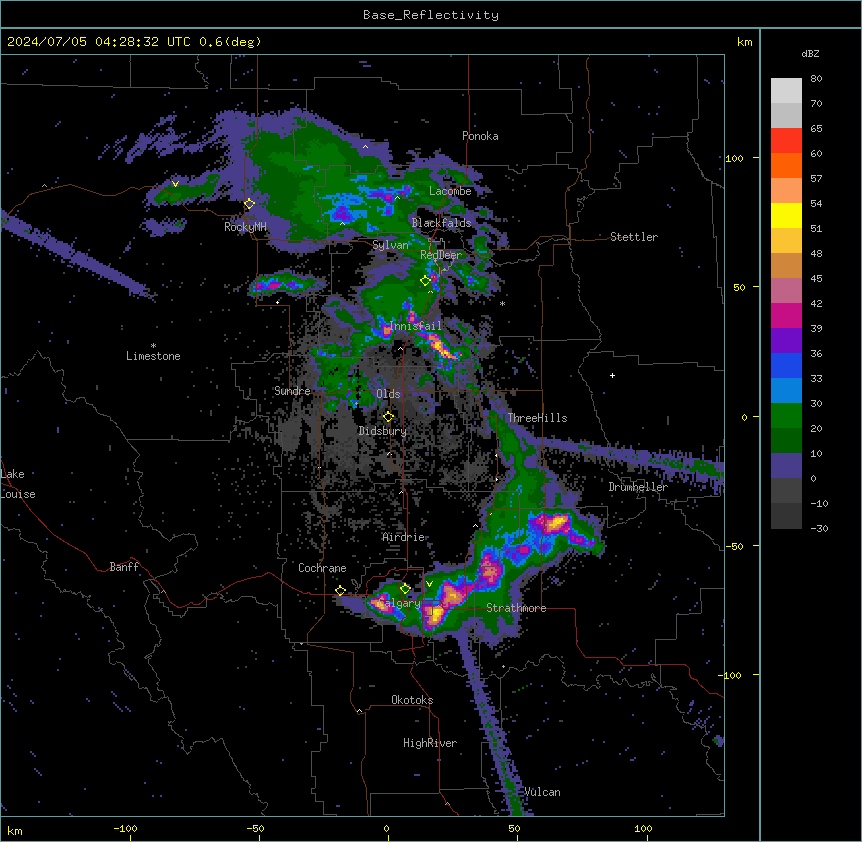Viewport: 862px width, 842px height.
Task: Click the yellow diamond marker above RockyMH
Action: click(x=249, y=204)
